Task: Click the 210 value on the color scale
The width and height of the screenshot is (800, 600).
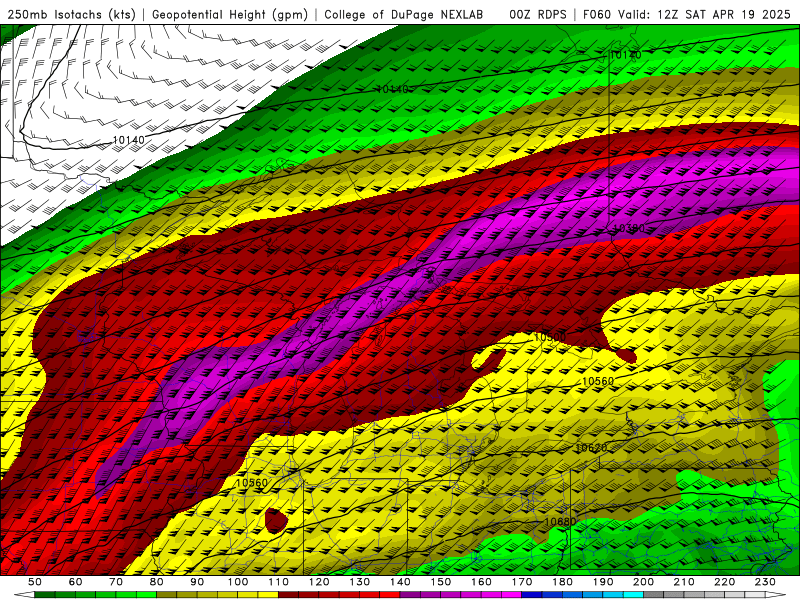Action: [685, 582]
